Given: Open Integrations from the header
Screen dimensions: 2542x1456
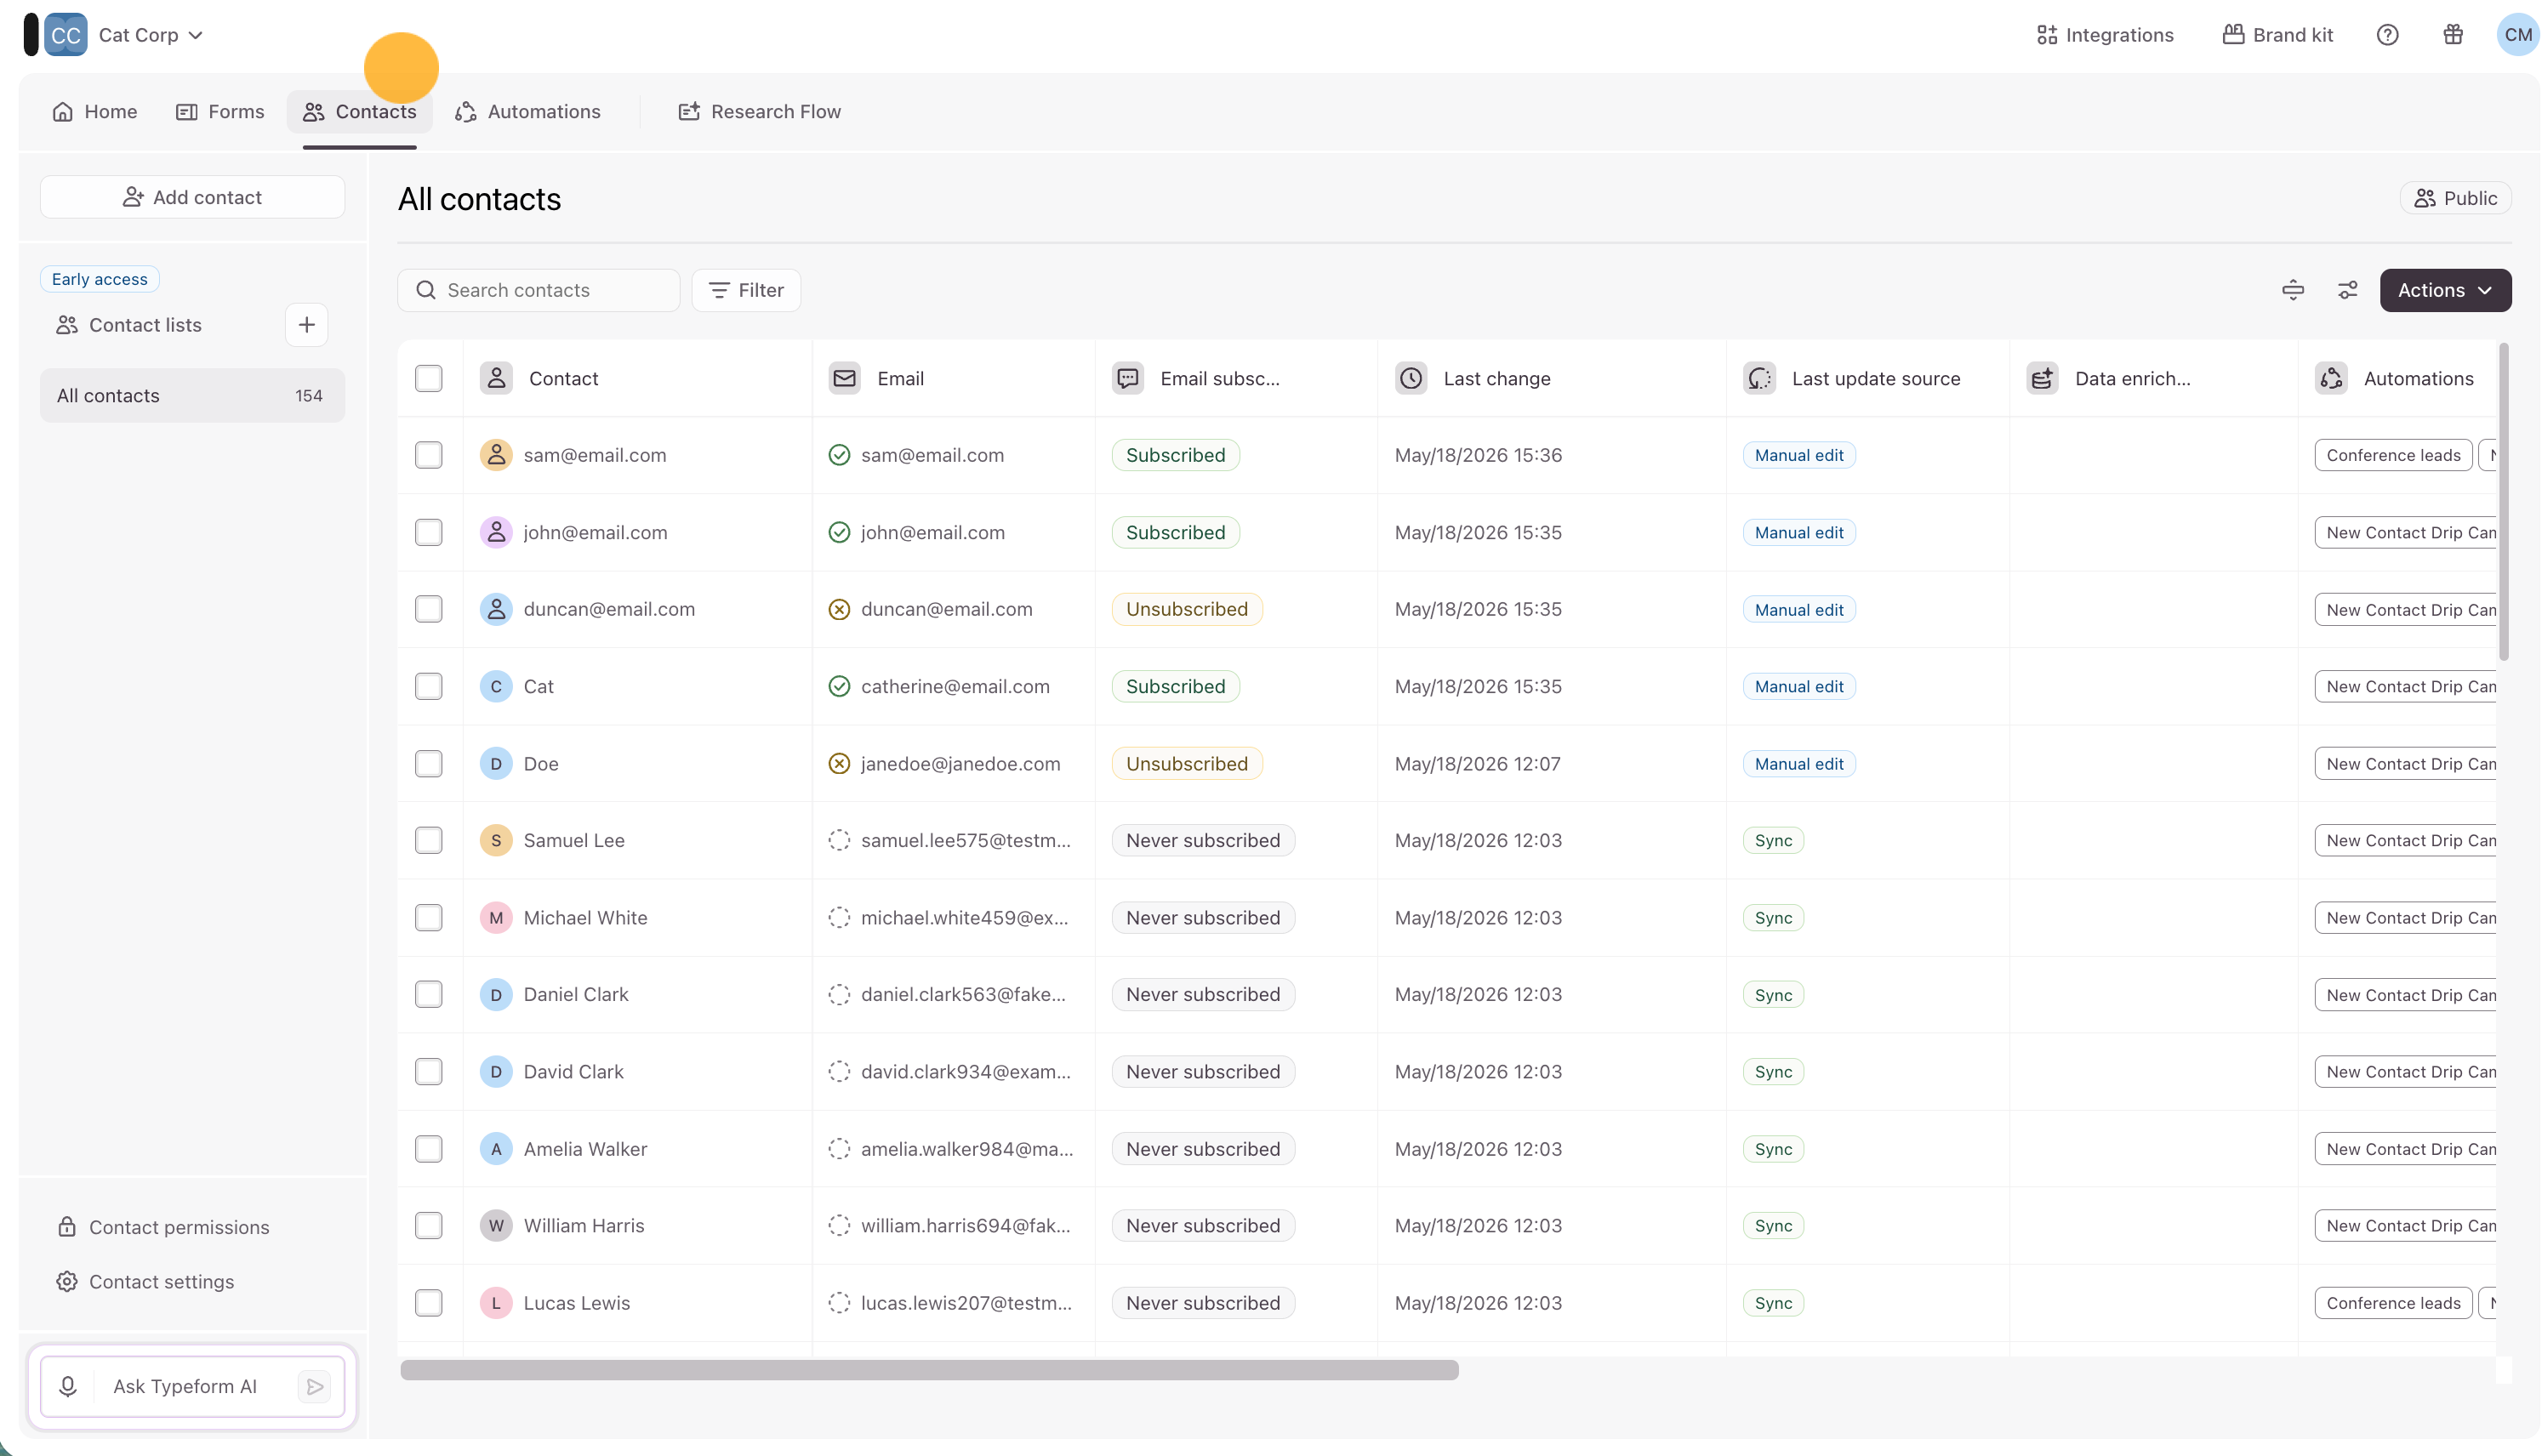Looking at the screenshot, I should (x=2105, y=35).
